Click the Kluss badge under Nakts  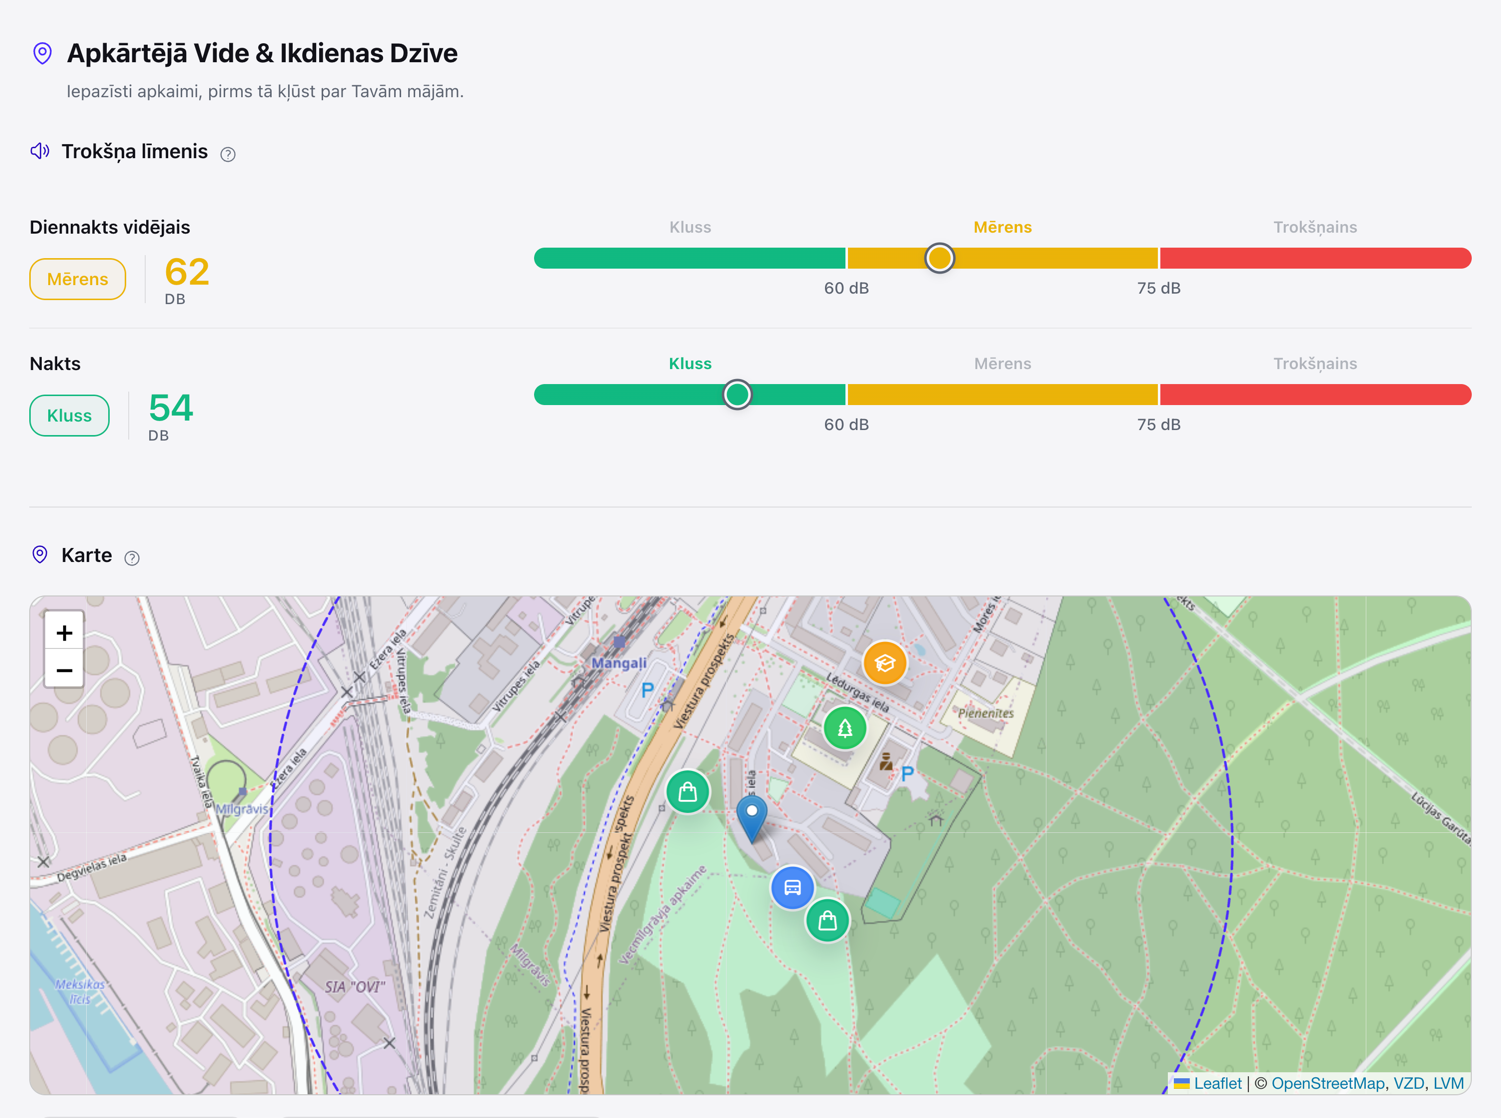(69, 415)
